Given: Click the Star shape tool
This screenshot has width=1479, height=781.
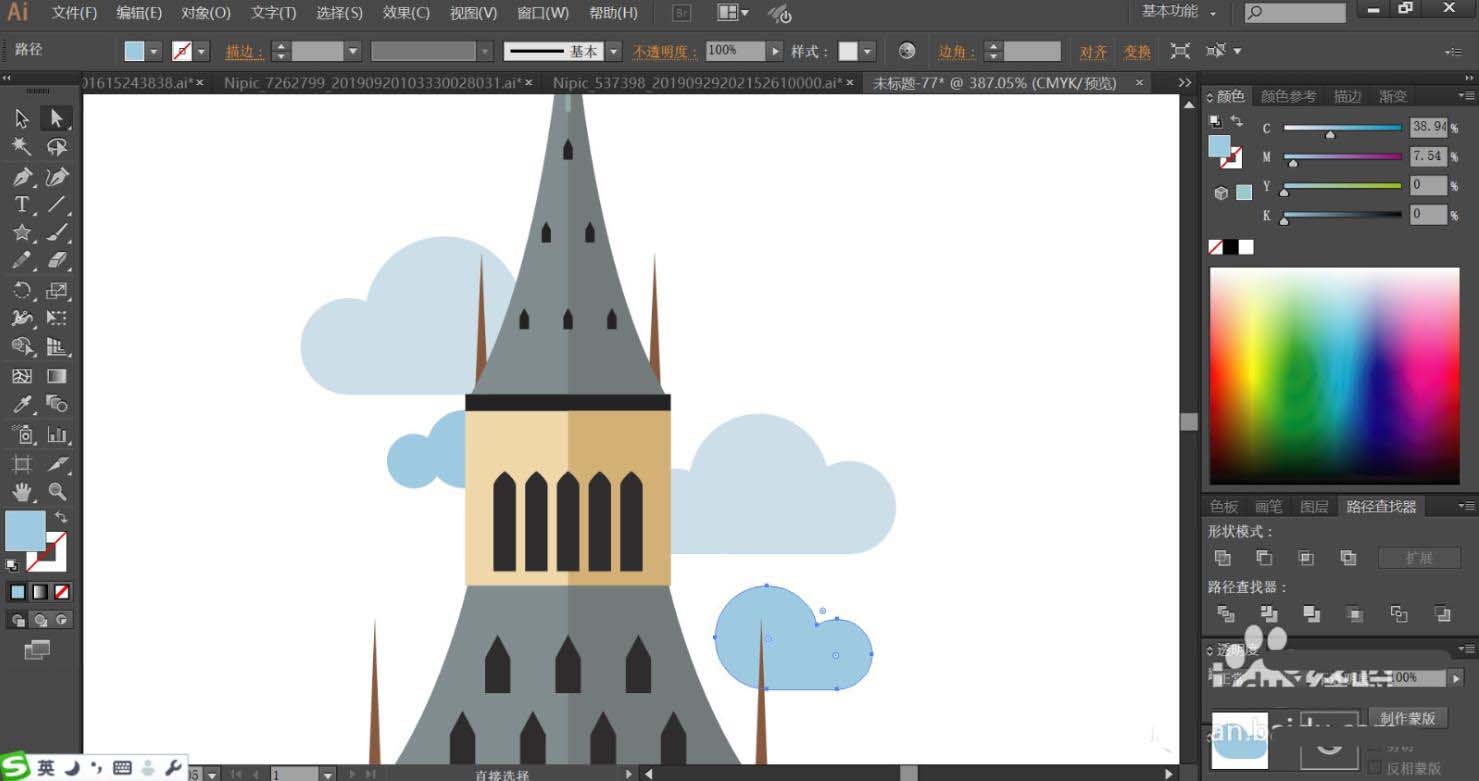Looking at the screenshot, I should 21,233.
